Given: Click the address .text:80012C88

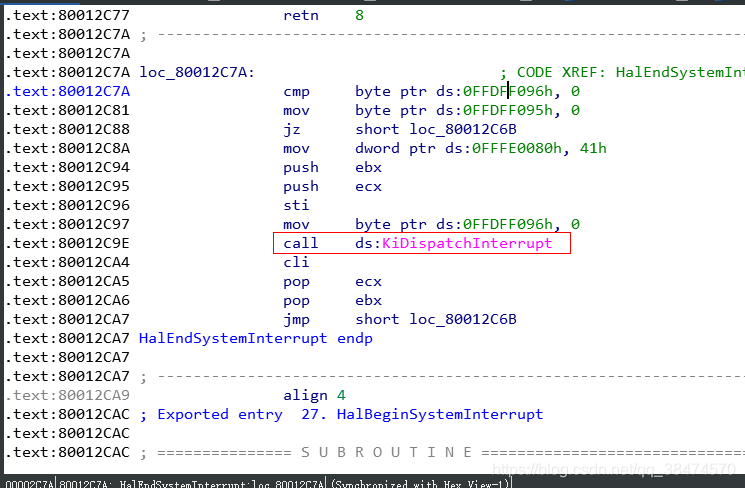Looking at the screenshot, I should coord(67,129).
